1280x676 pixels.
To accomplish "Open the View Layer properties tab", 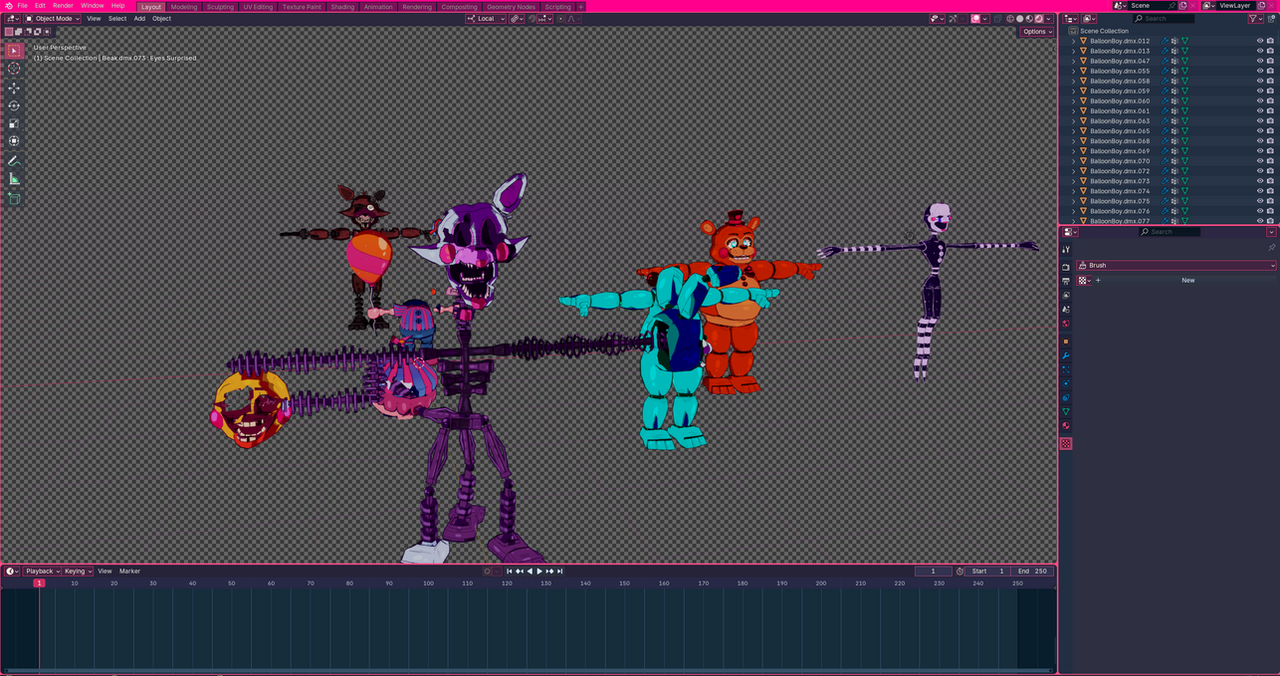I will tap(1066, 295).
